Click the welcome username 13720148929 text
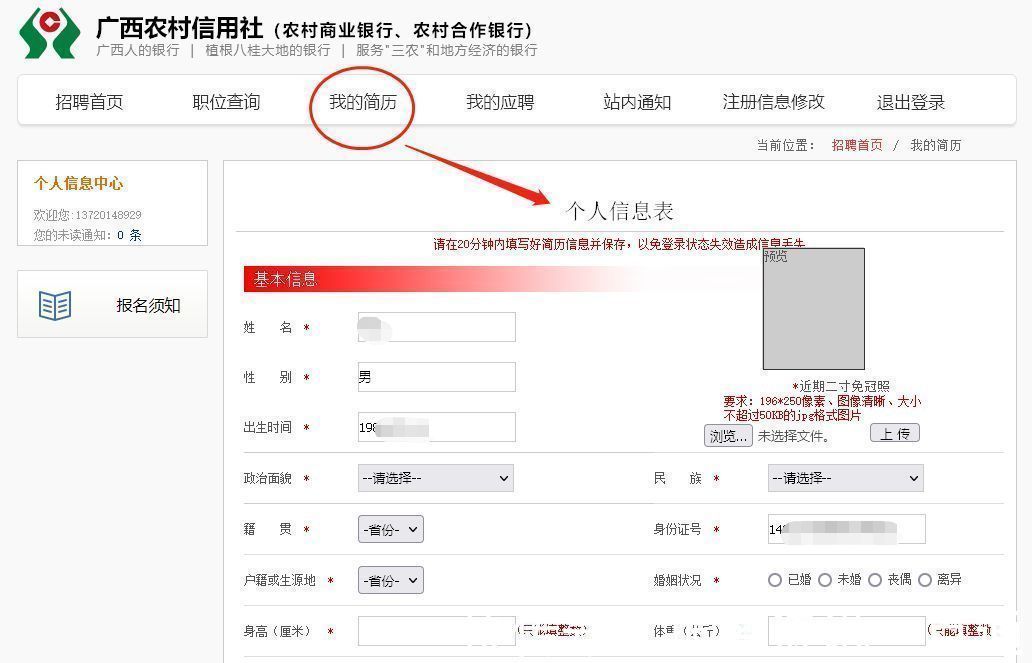The image size is (1032, 663). pos(109,215)
